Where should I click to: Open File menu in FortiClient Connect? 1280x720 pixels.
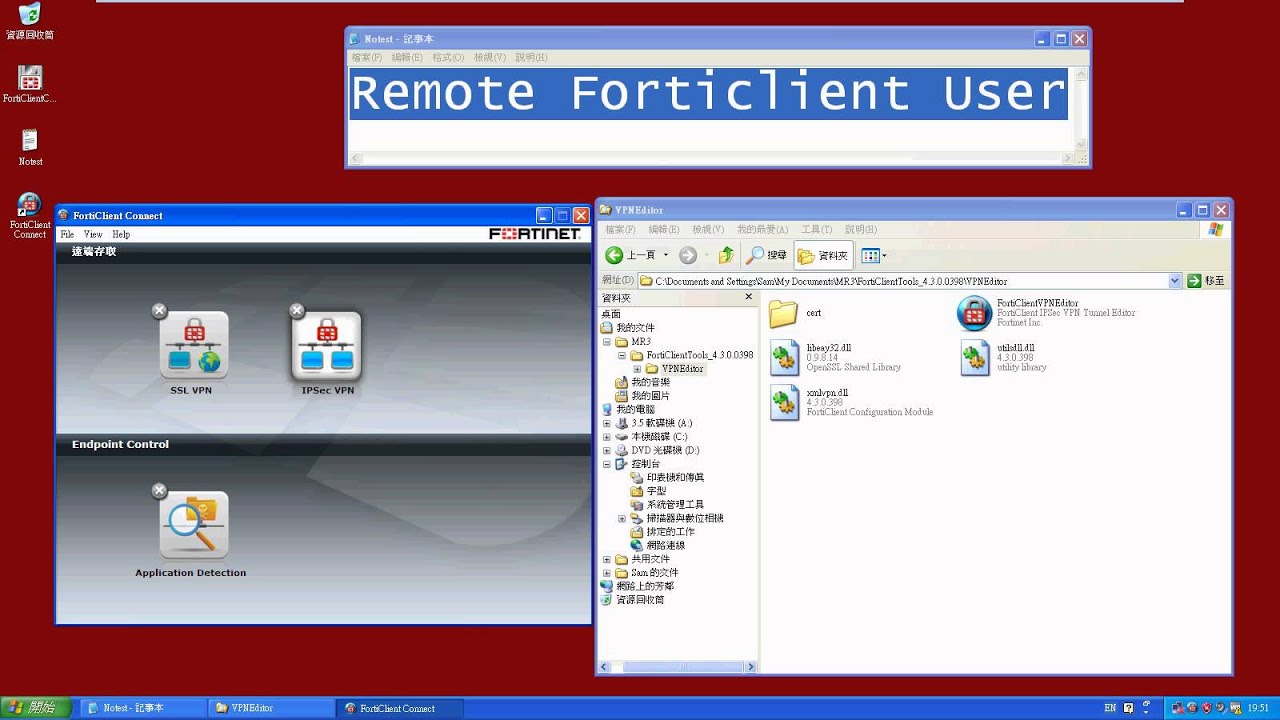pyautogui.click(x=67, y=234)
